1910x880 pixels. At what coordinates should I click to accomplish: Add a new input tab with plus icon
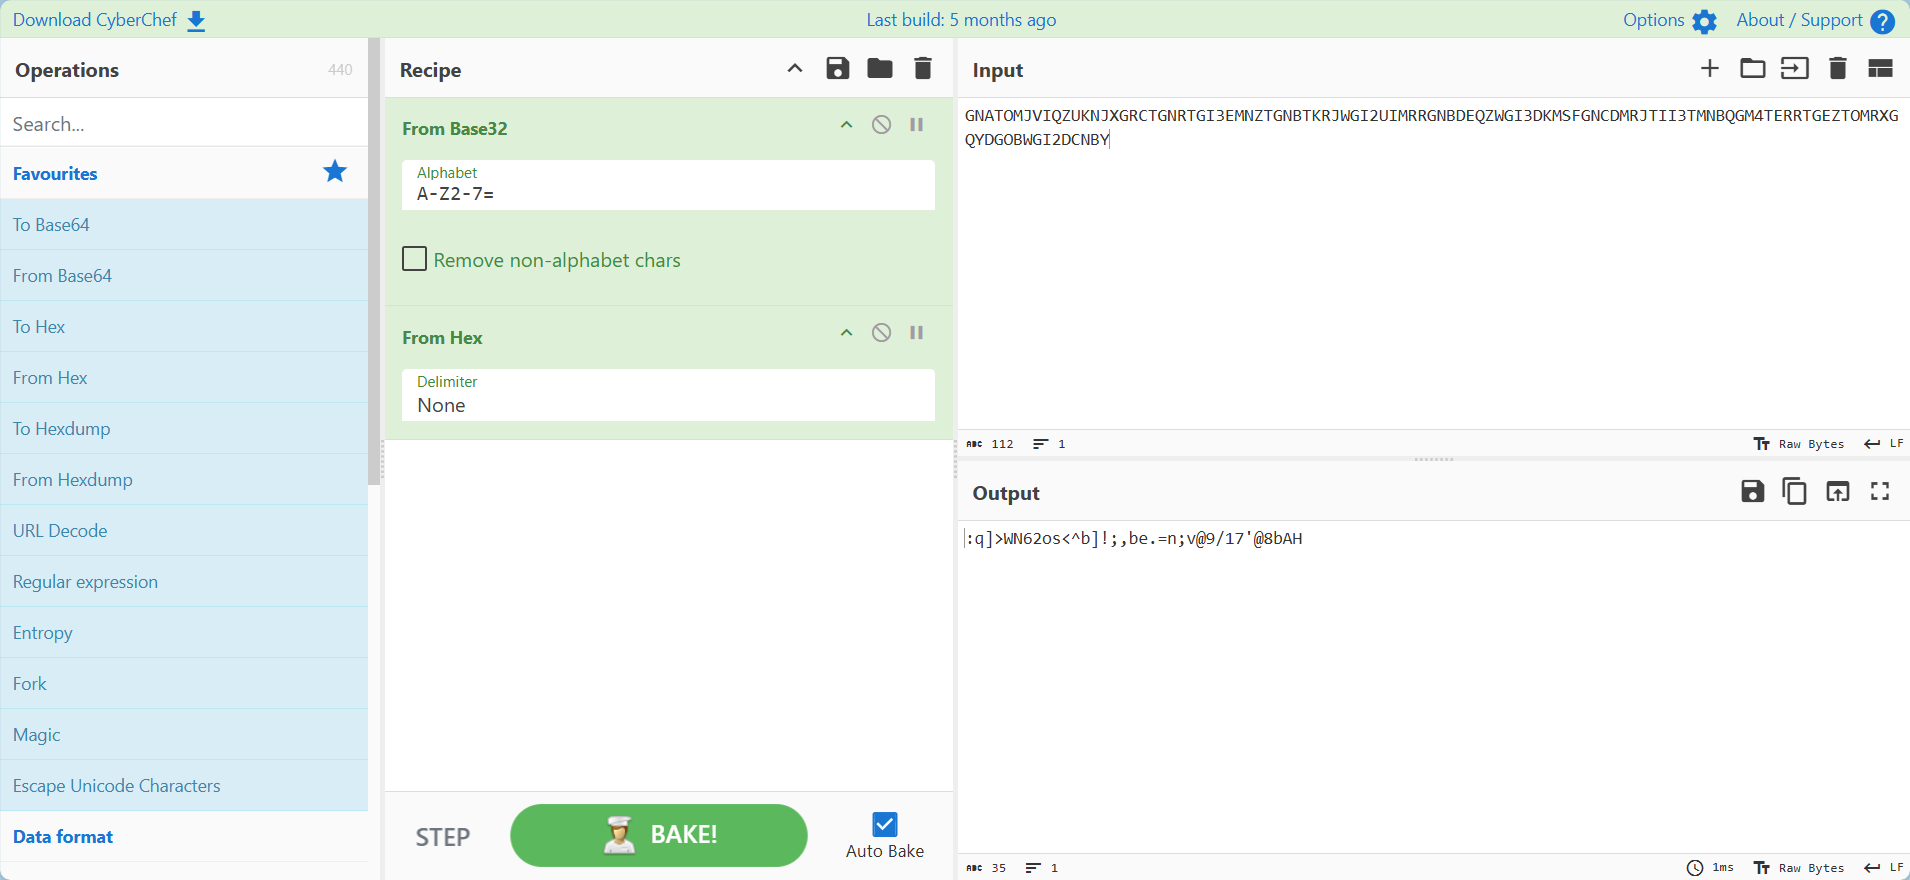pyautogui.click(x=1710, y=68)
